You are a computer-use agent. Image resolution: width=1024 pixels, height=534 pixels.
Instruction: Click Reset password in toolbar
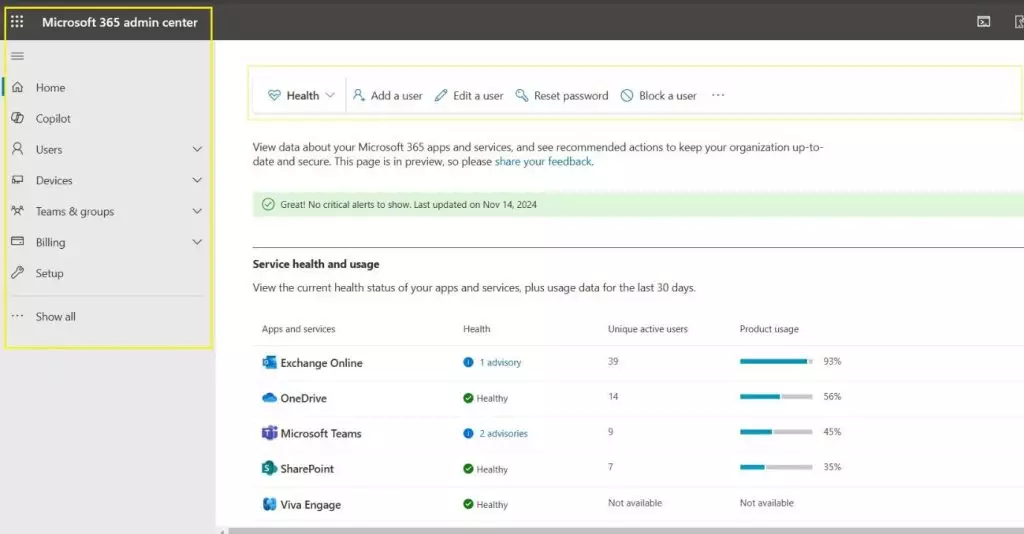click(561, 96)
